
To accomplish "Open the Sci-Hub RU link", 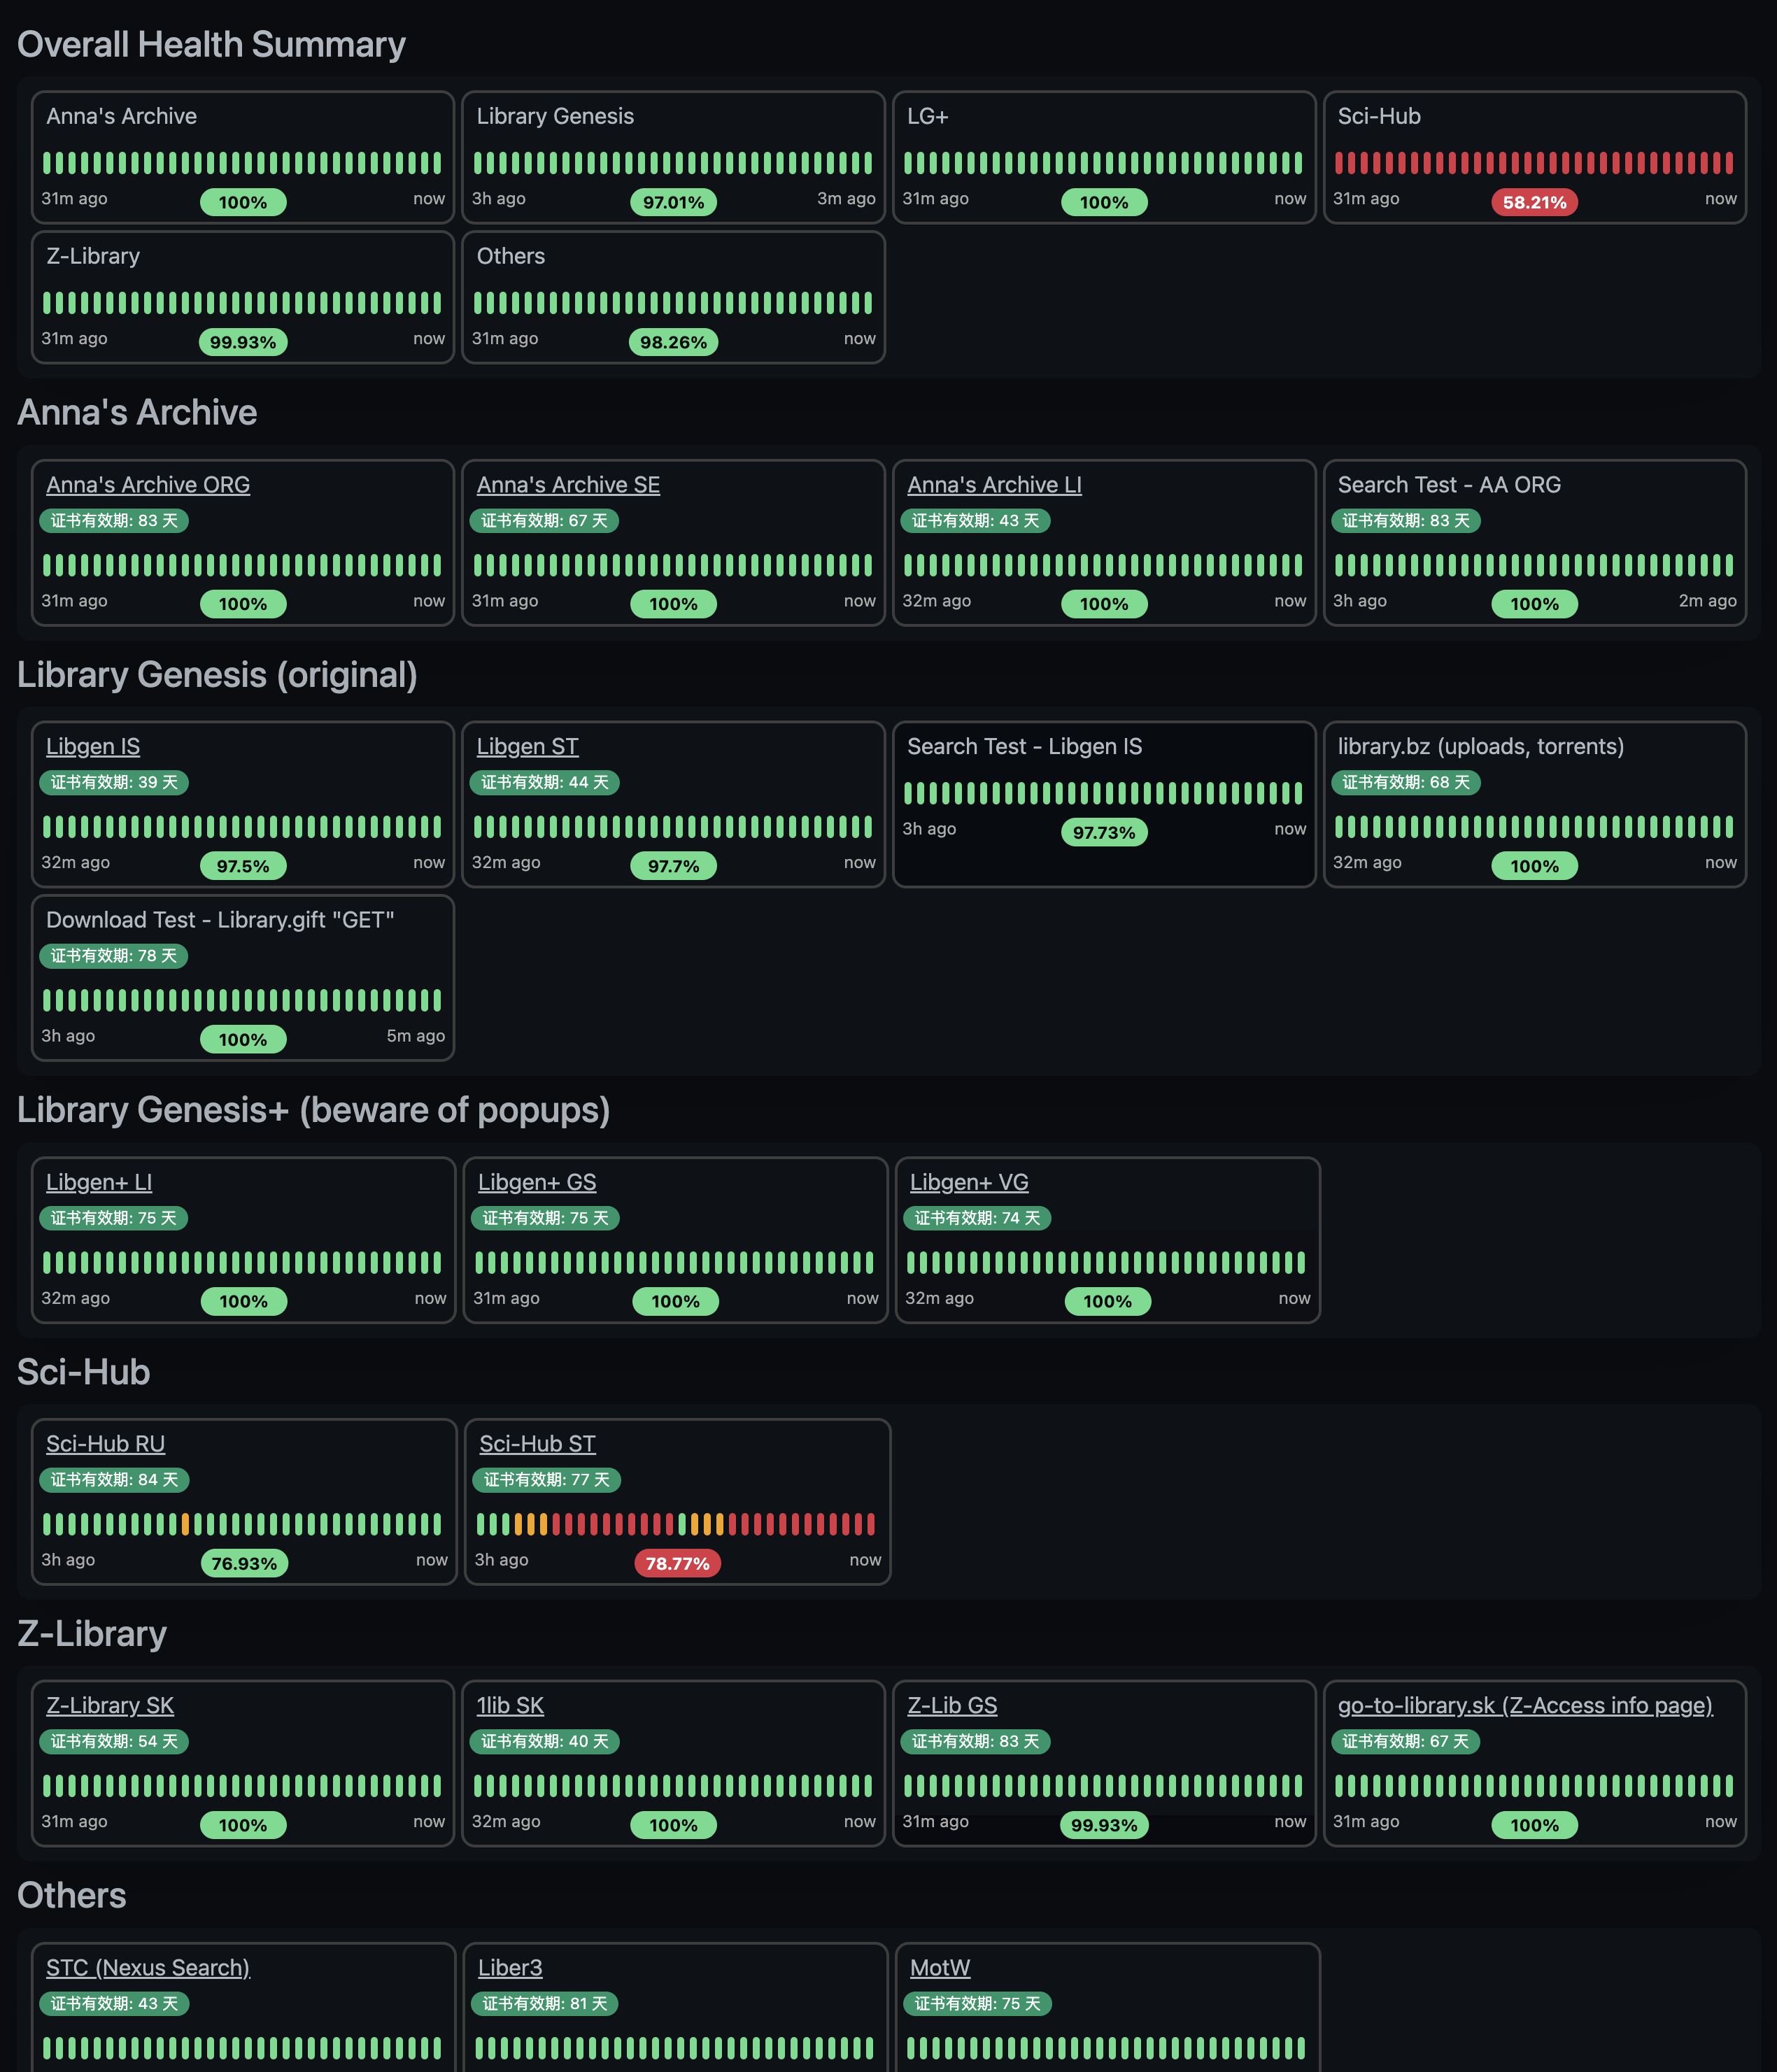I will [x=105, y=1444].
